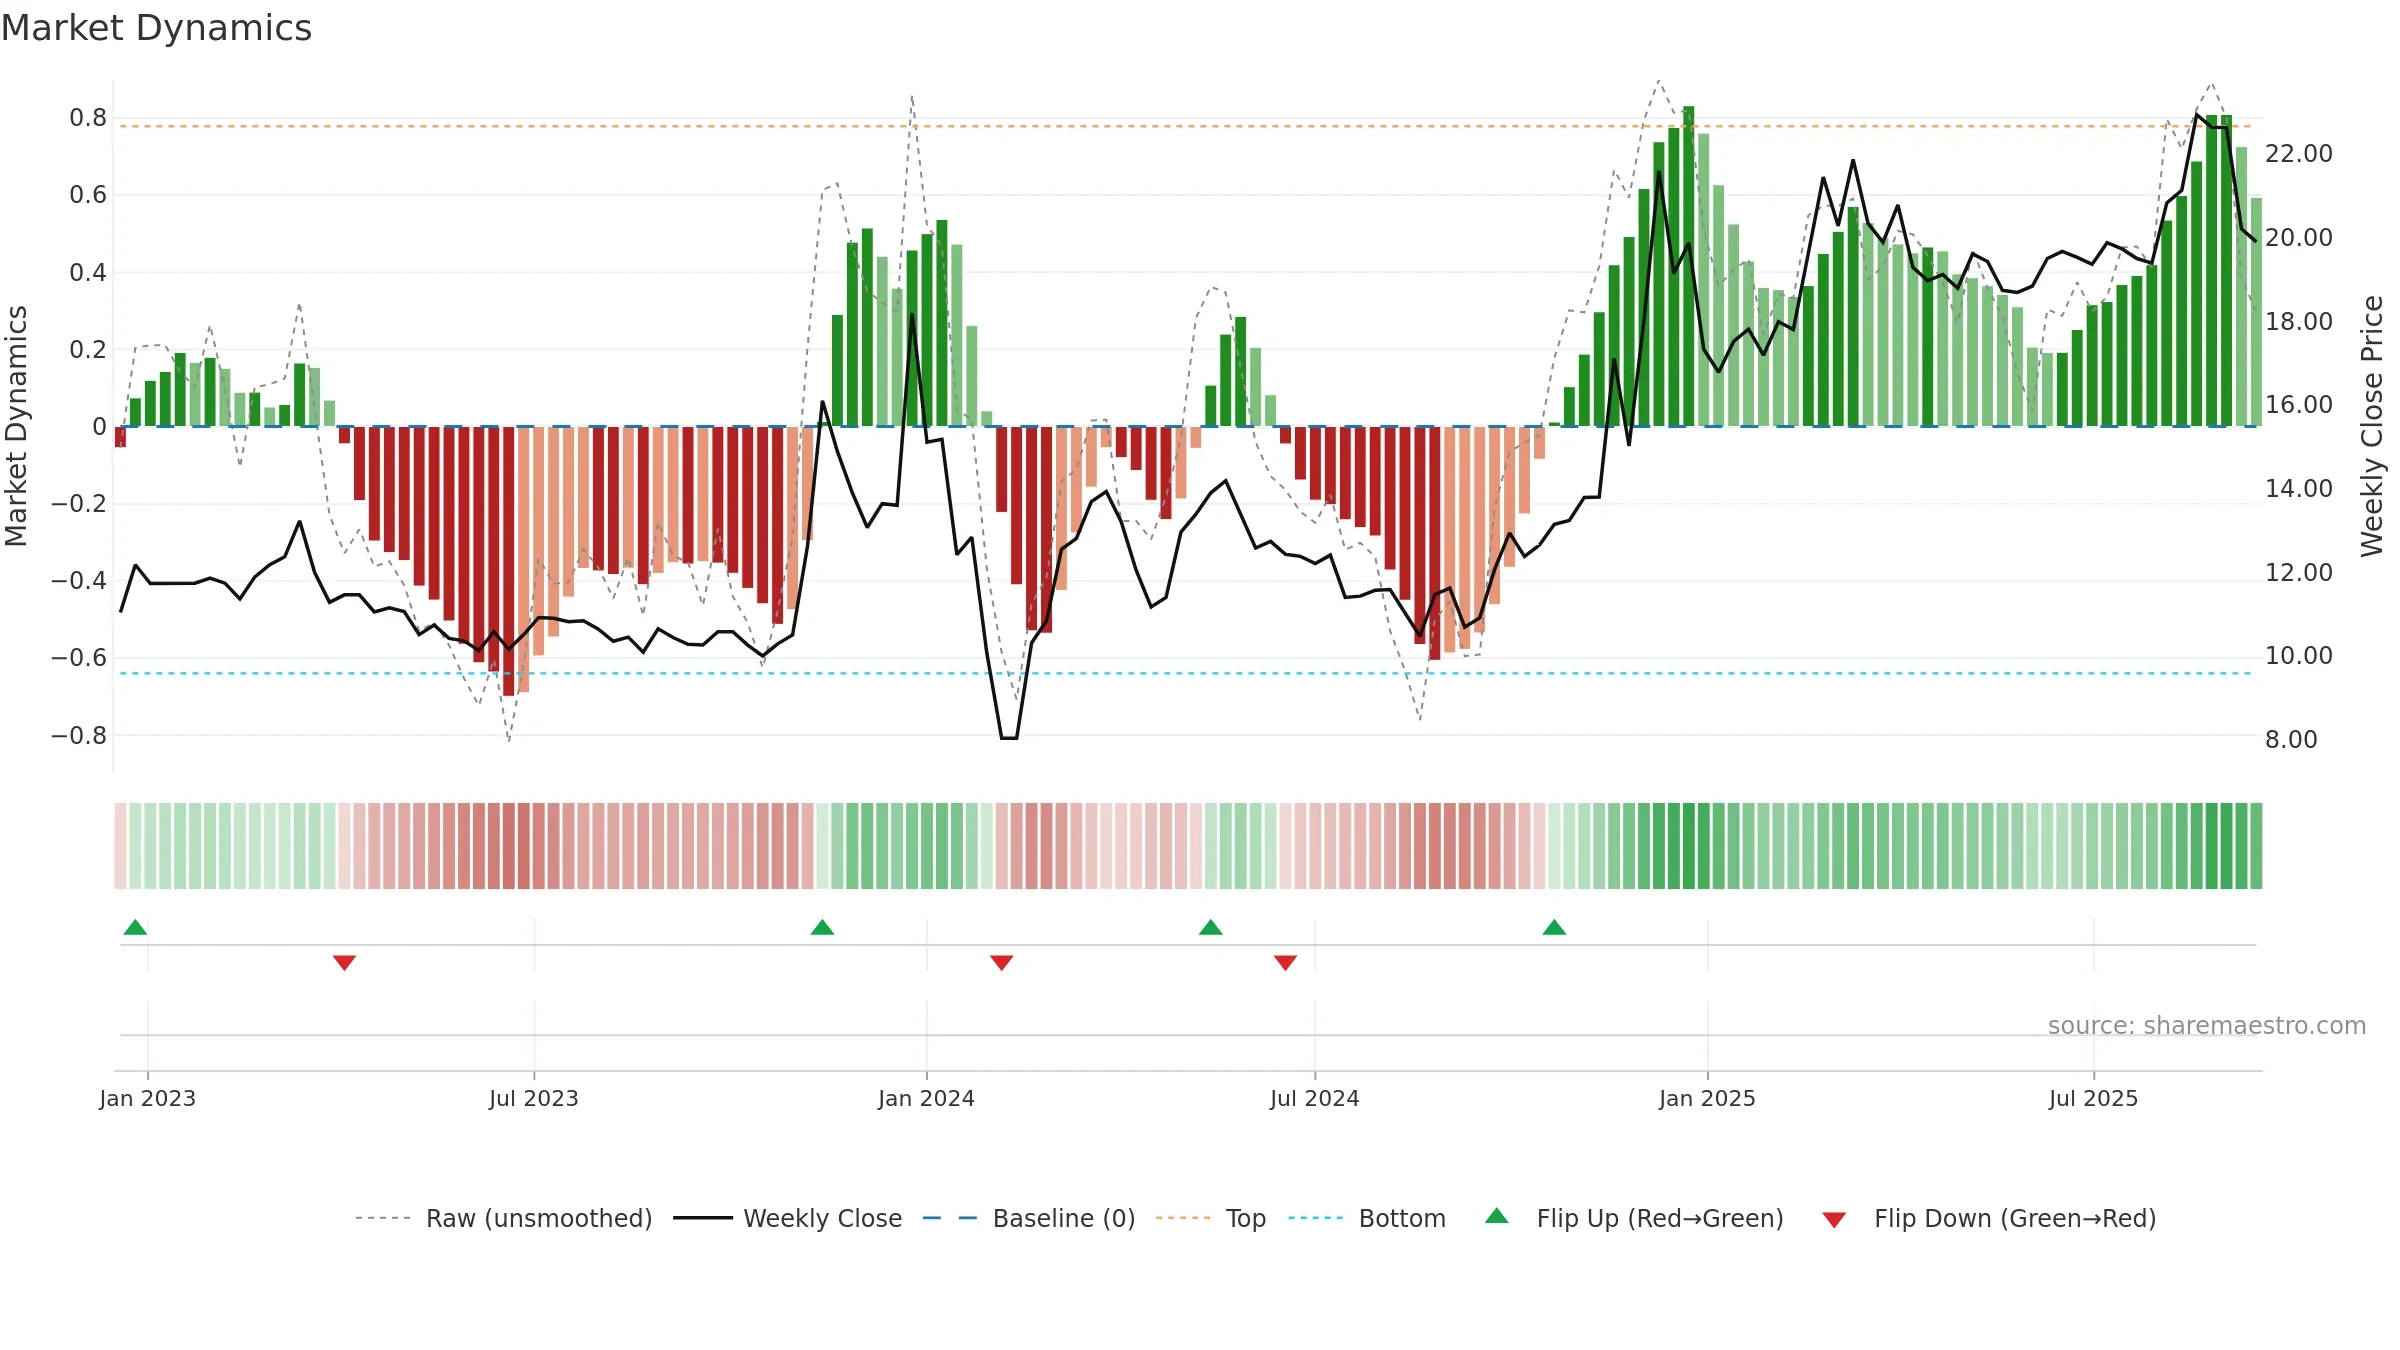Click the Jul 2023 x-axis label
2400x1350 pixels.
[x=533, y=1098]
